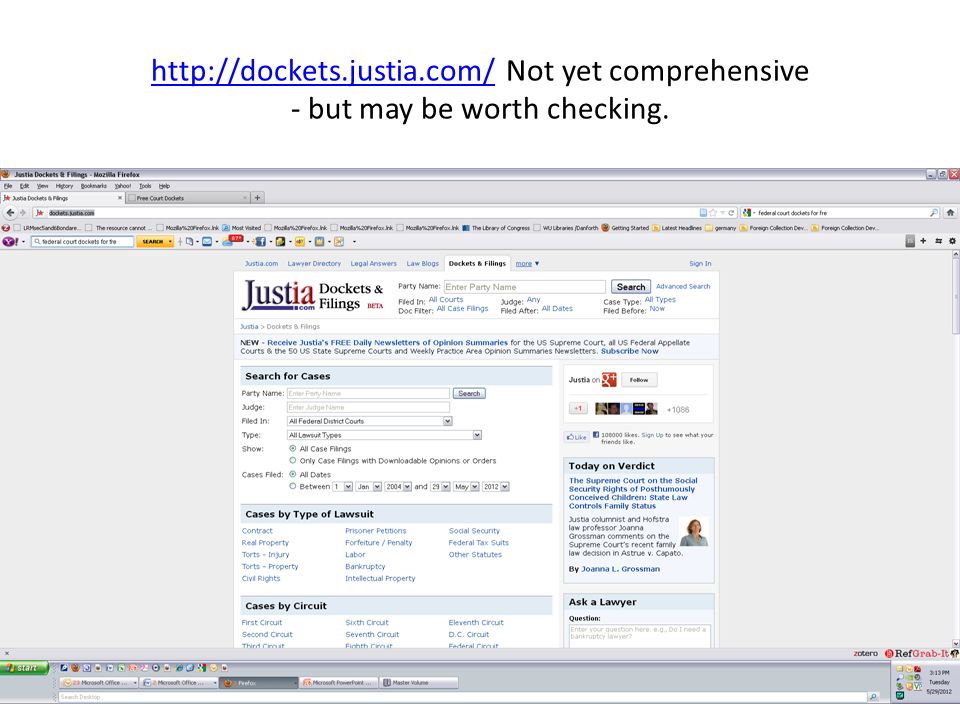Open the start day dropdown showing 1

coord(343,487)
